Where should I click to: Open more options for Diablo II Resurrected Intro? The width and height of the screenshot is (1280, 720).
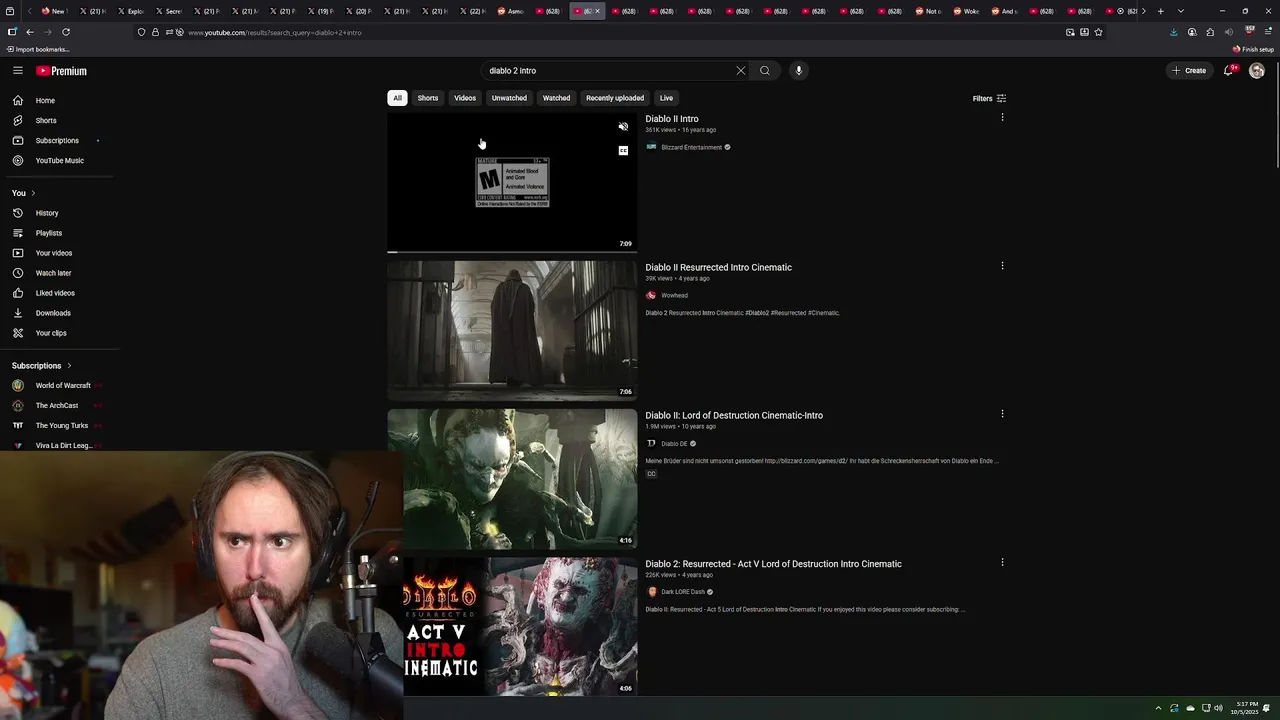click(x=1002, y=266)
